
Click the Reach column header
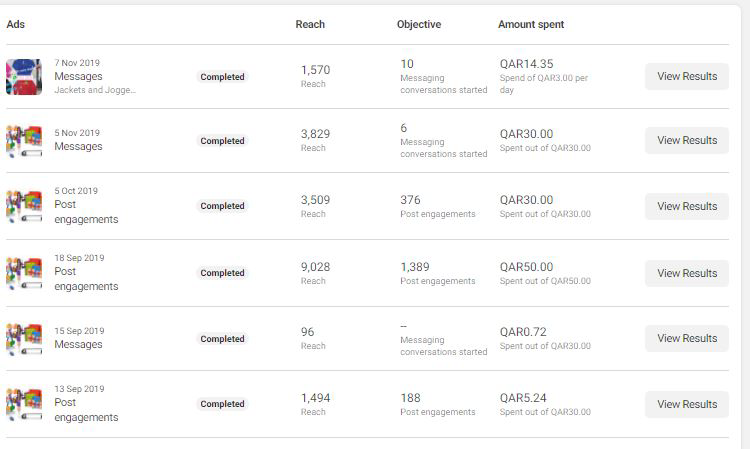(x=310, y=24)
